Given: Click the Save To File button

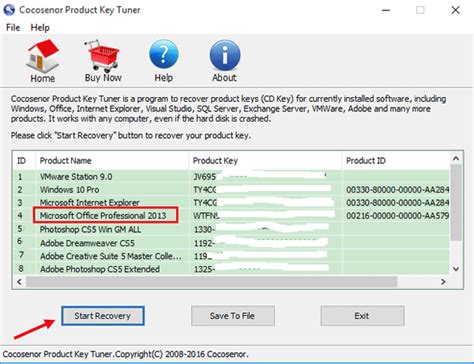Looking at the screenshot, I should coord(233,316).
